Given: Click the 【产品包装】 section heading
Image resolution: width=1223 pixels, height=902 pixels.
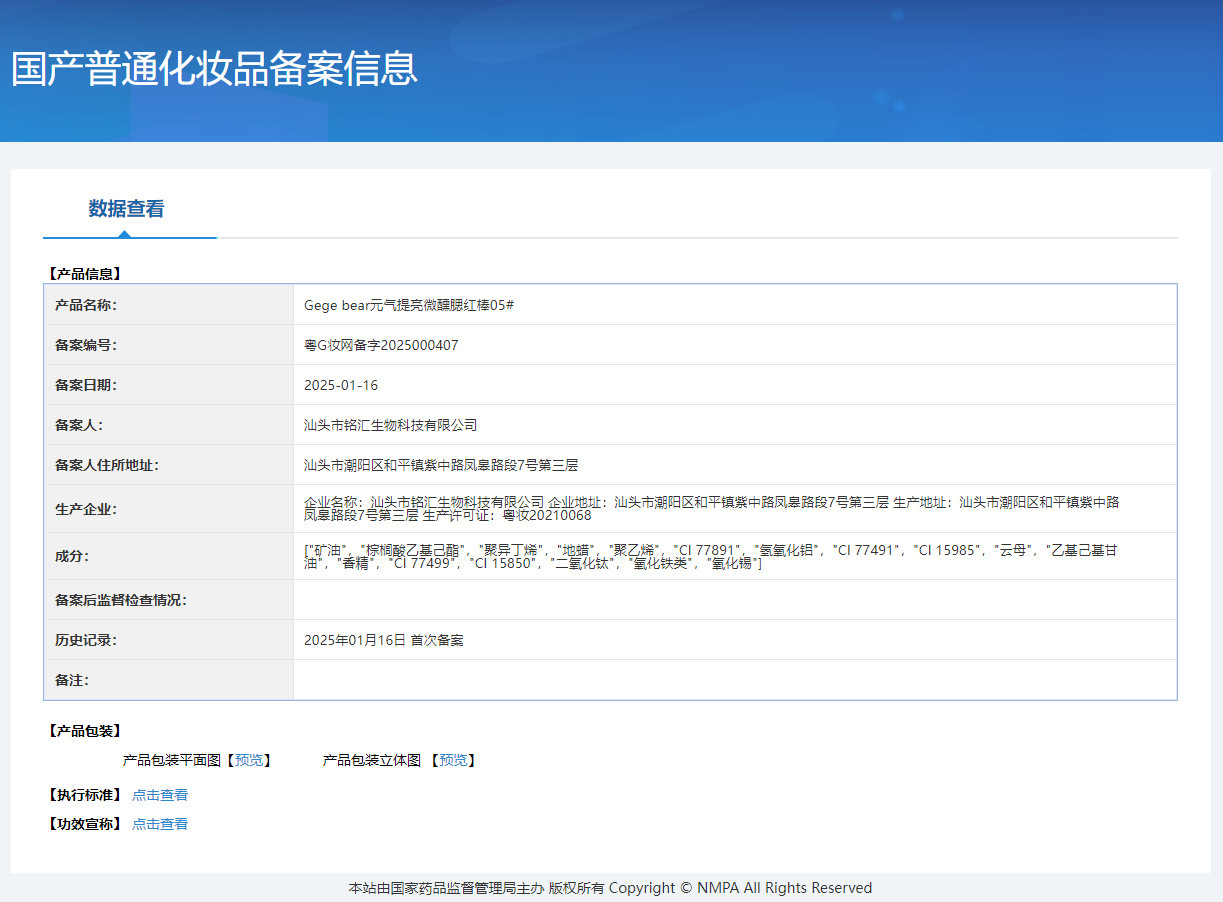Looking at the screenshot, I should pos(83,731).
